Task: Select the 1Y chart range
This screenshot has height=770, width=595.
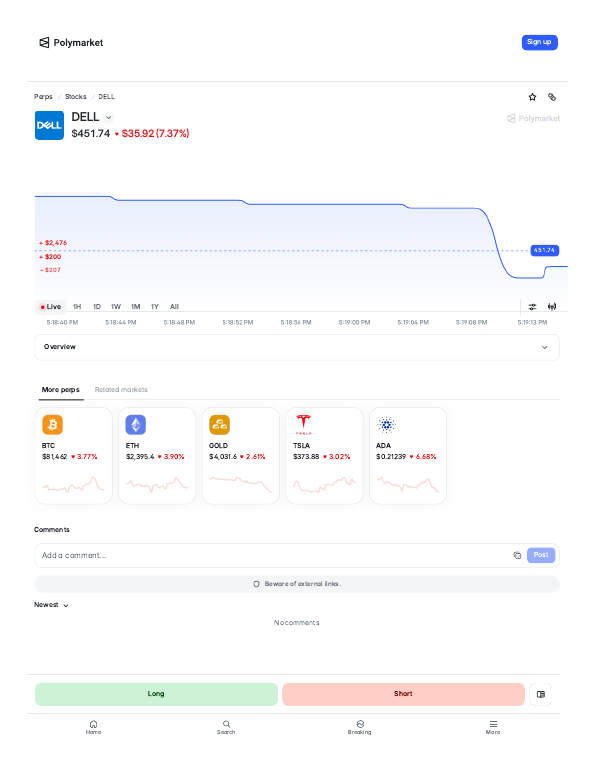Action: (155, 306)
